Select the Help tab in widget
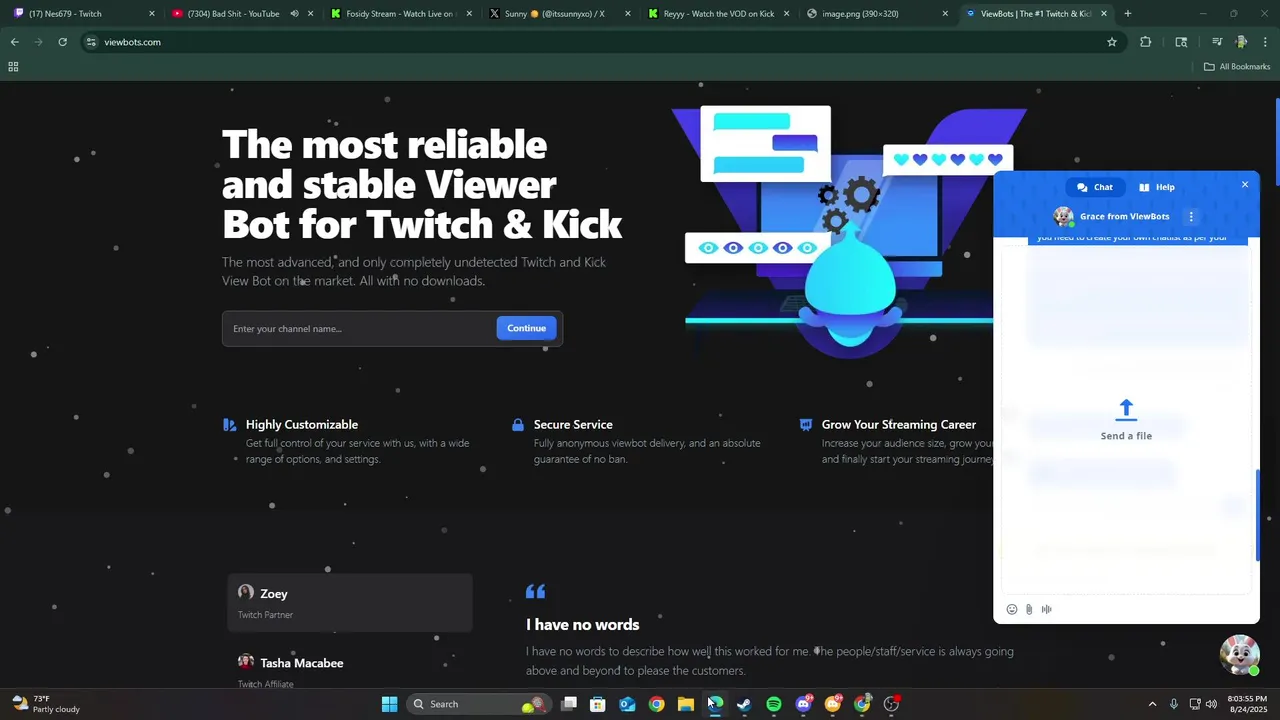This screenshot has width=1280, height=720. [1157, 187]
